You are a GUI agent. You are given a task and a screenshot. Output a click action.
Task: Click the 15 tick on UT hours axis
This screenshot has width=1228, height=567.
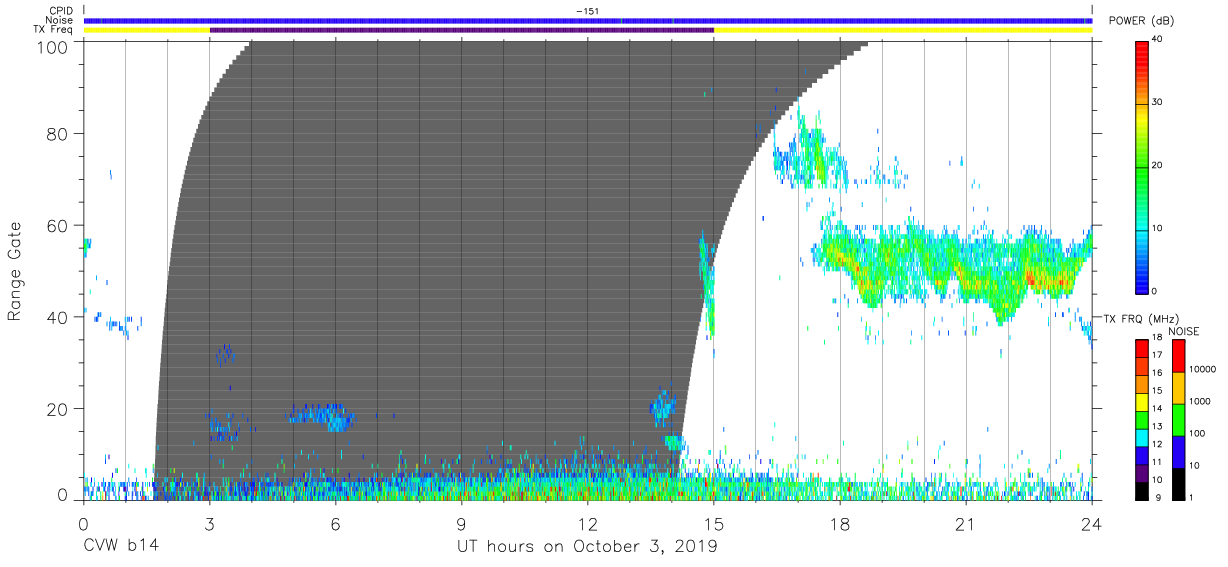point(714,524)
